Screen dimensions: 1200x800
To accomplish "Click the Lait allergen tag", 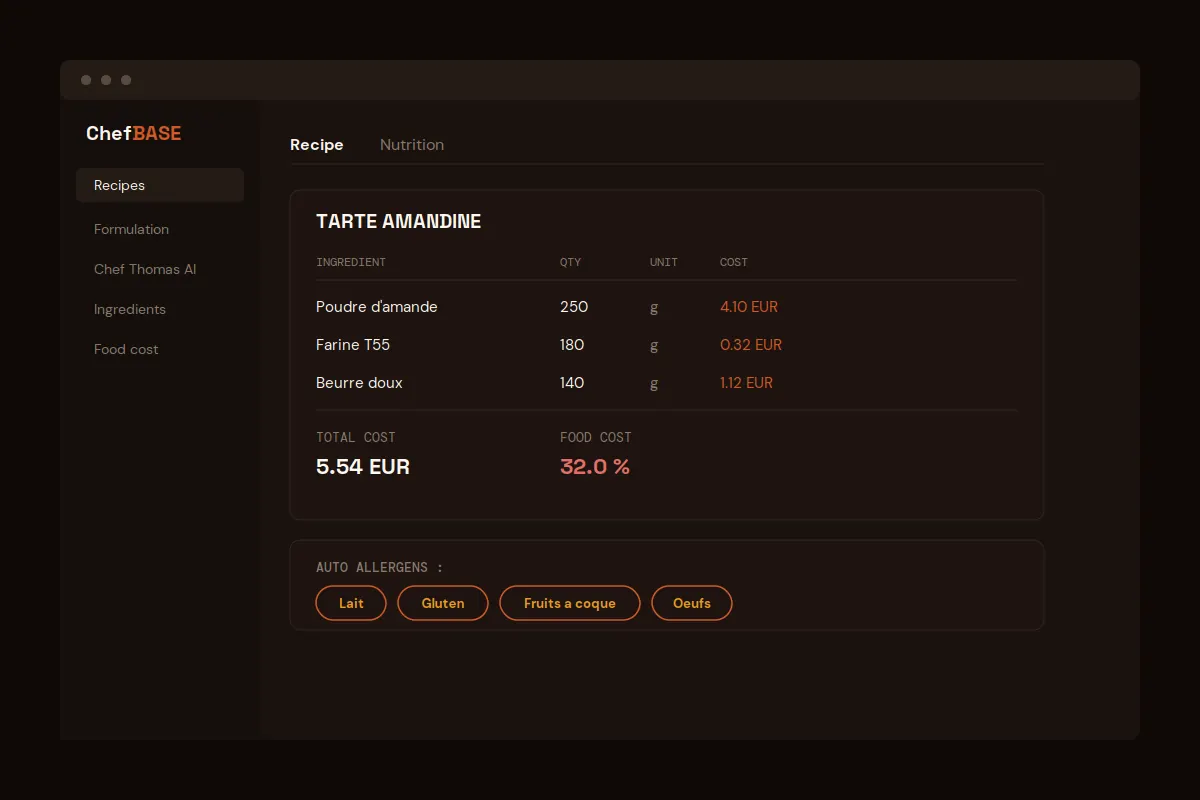I will [x=351, y=603].
